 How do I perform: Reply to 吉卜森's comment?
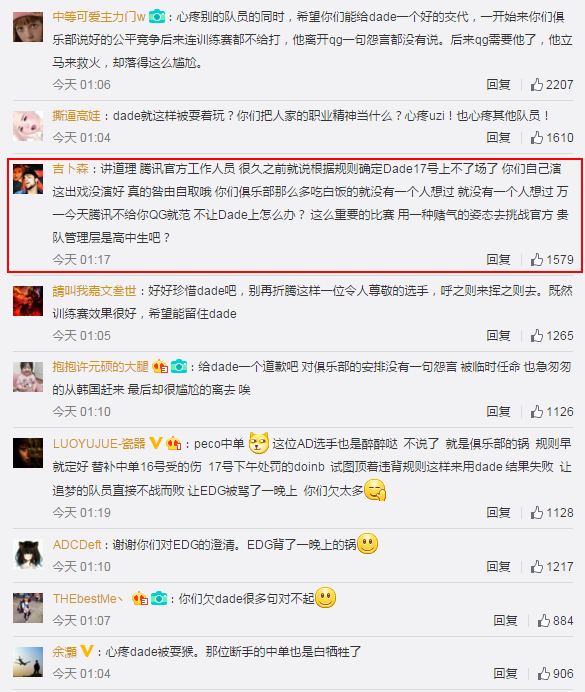coord(499,260)
